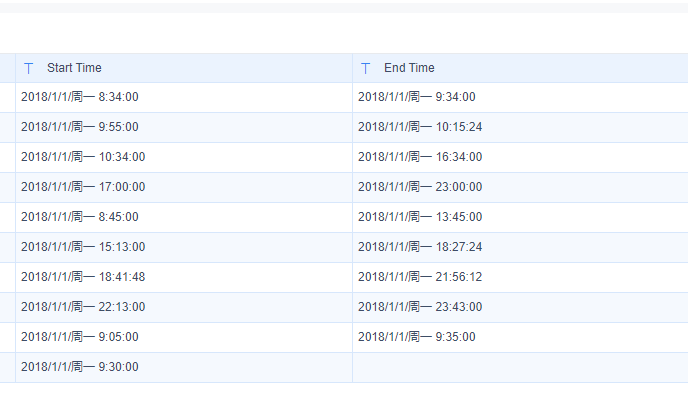The width and height of the screenshot is (688, 401).
Task: Select the Start Time column header
Action: tap(74, 68)
